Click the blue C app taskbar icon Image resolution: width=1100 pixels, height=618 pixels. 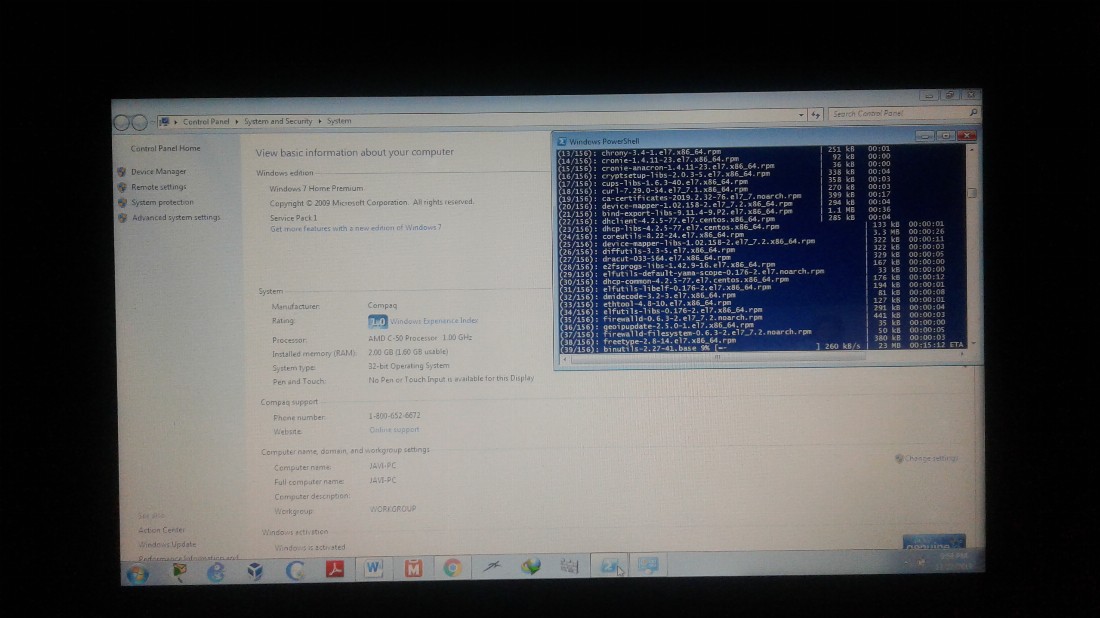tap(295, 570)
